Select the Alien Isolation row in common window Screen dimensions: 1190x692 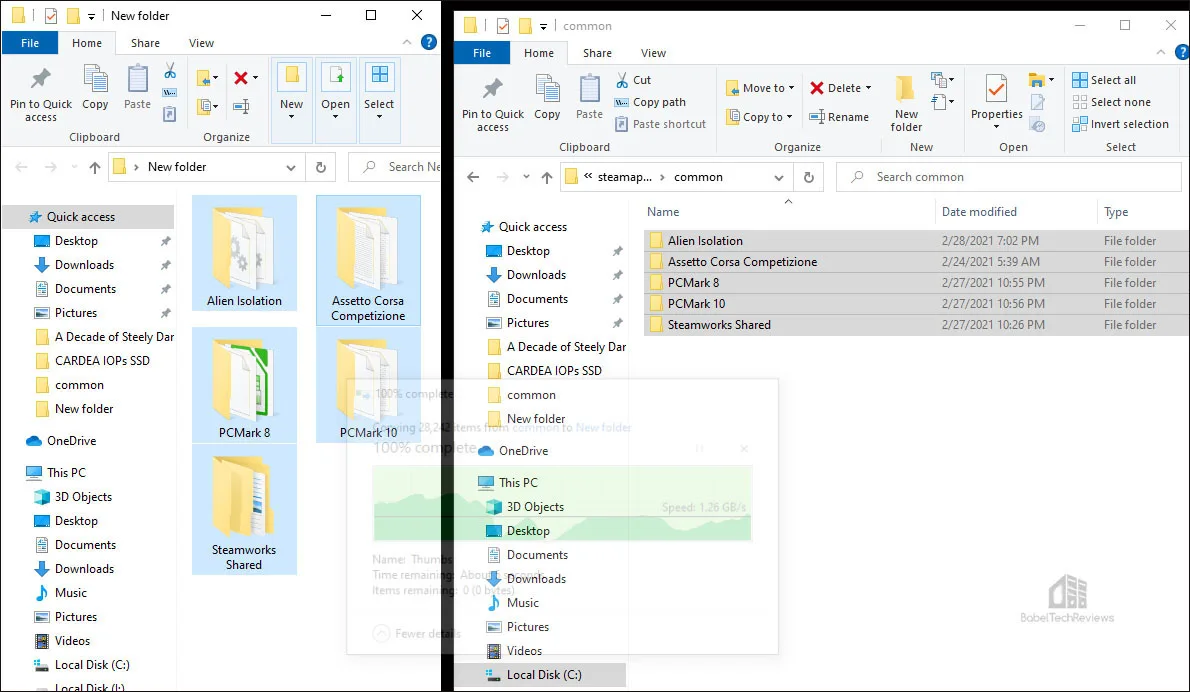[x=917, y=241]
